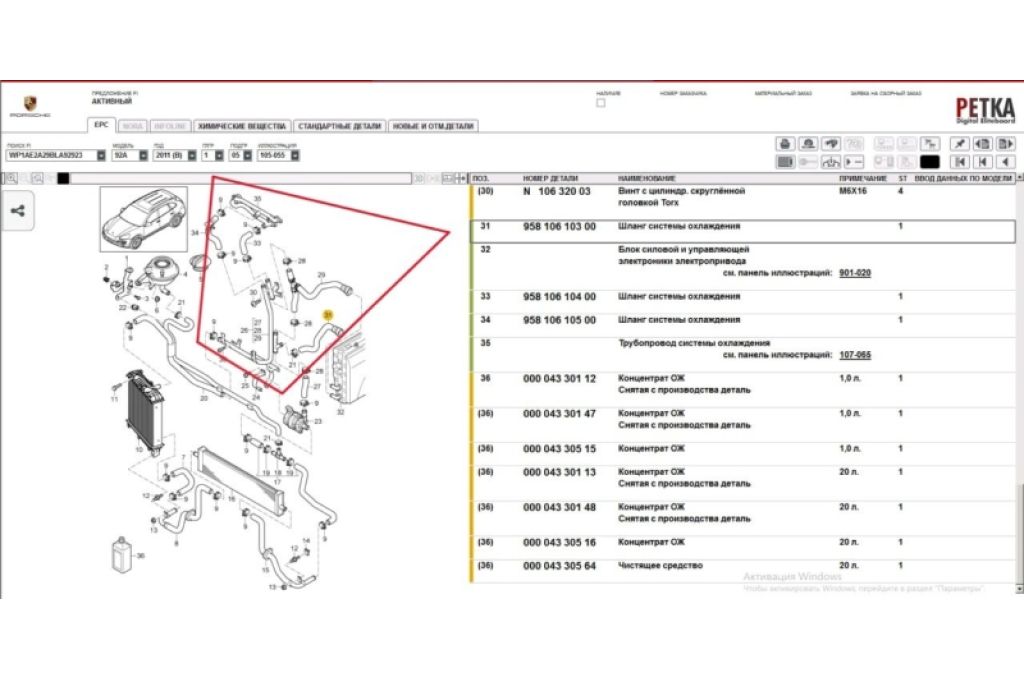Click the left-pointing triangle arrow toolbar icon

1006,161
